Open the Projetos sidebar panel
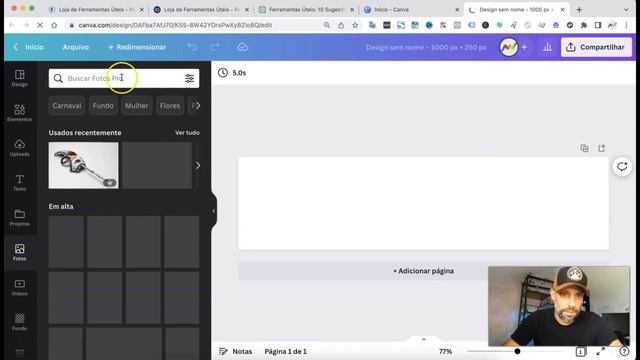 (x=20, y=218)
